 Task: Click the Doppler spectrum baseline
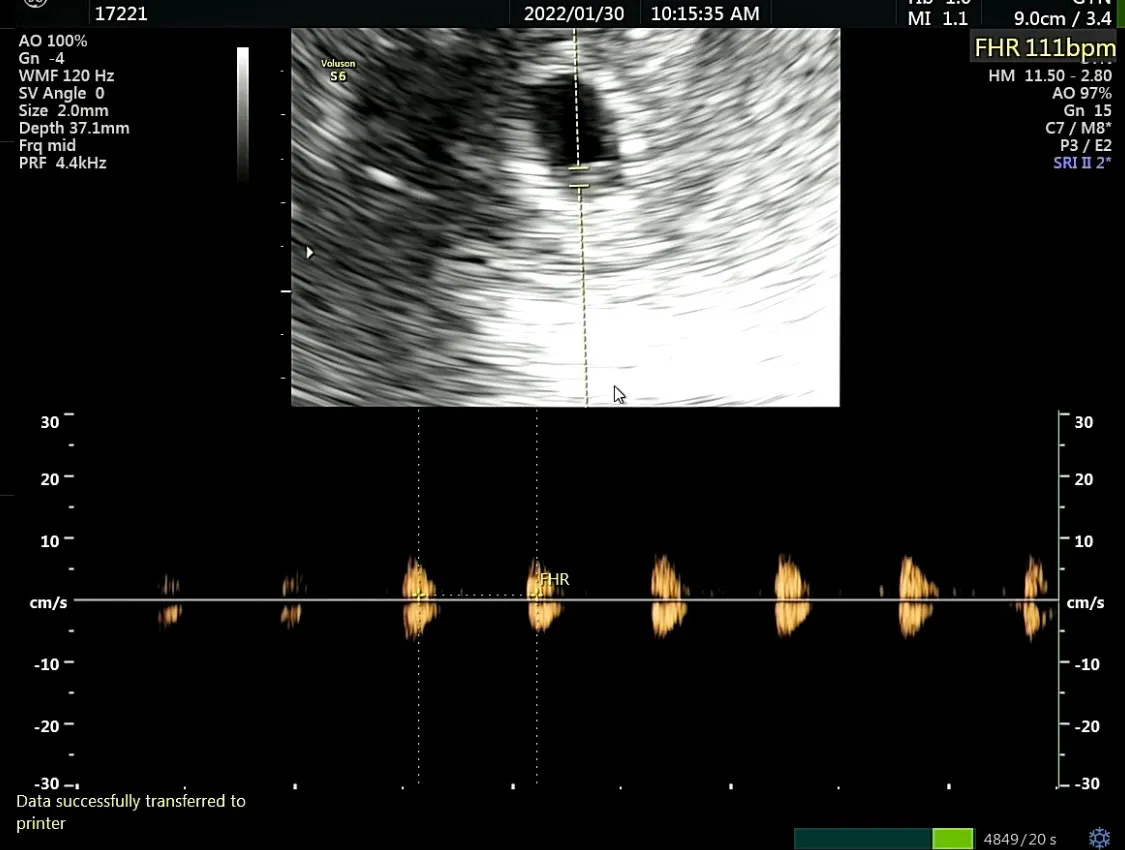click(566, 600)
